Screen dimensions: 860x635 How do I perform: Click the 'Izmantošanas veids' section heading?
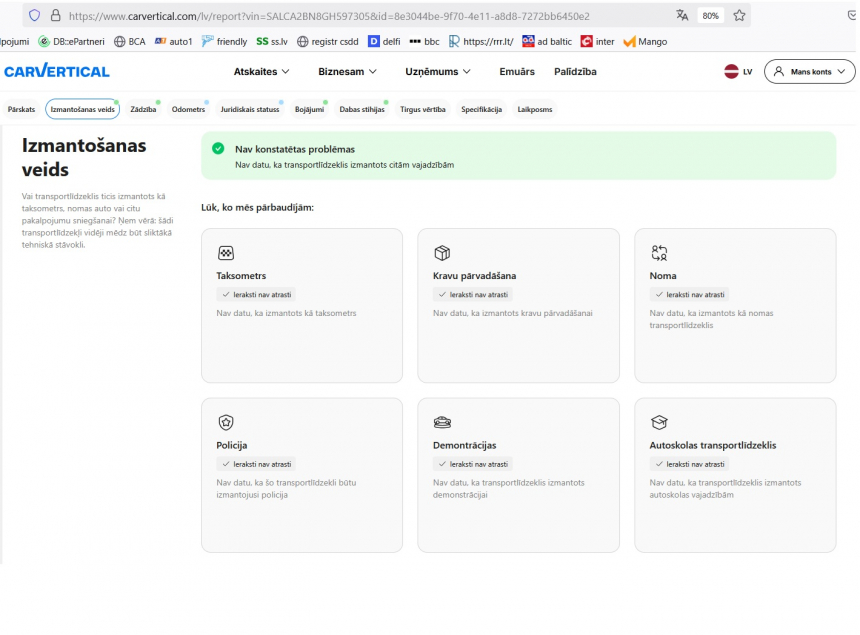point(84,157)
